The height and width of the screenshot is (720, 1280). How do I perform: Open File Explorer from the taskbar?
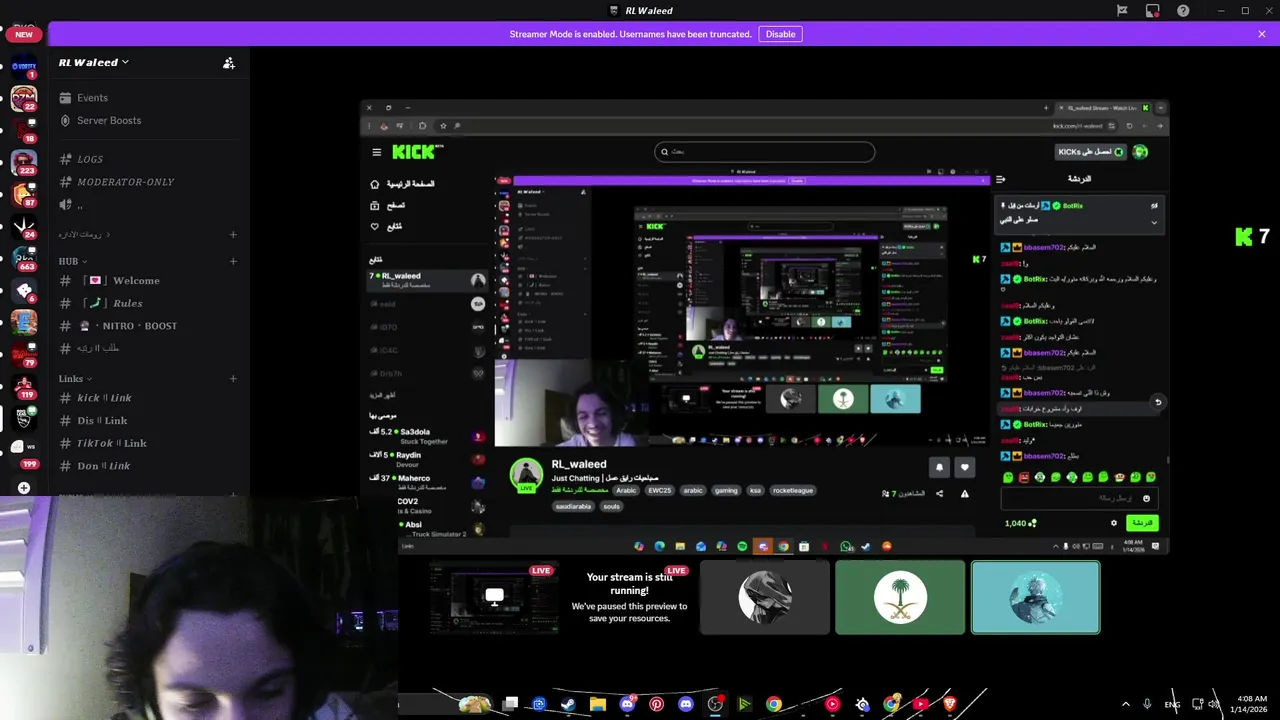[x=597, y=704]
